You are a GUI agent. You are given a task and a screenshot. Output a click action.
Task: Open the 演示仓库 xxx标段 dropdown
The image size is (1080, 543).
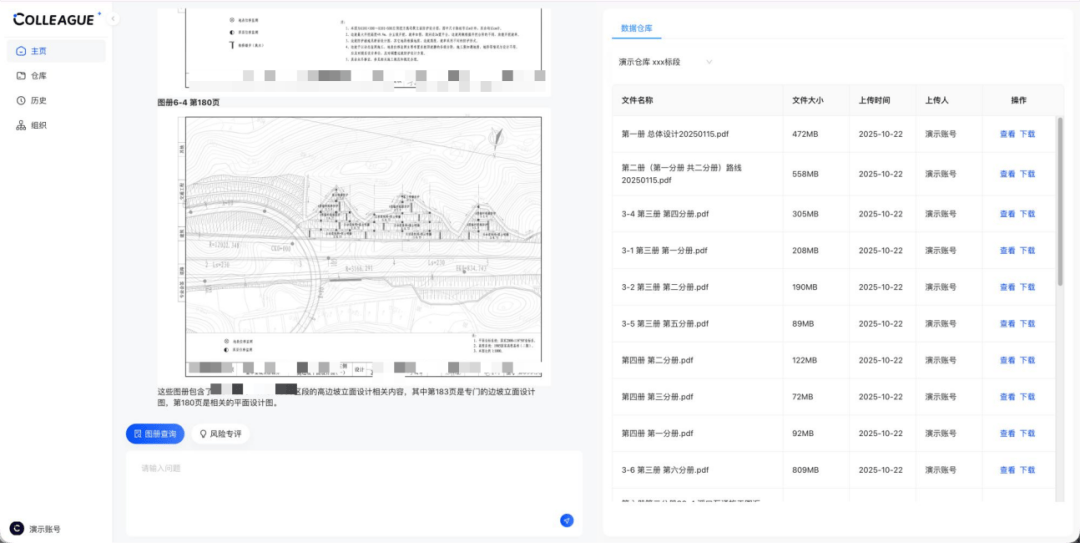(665, 62)
